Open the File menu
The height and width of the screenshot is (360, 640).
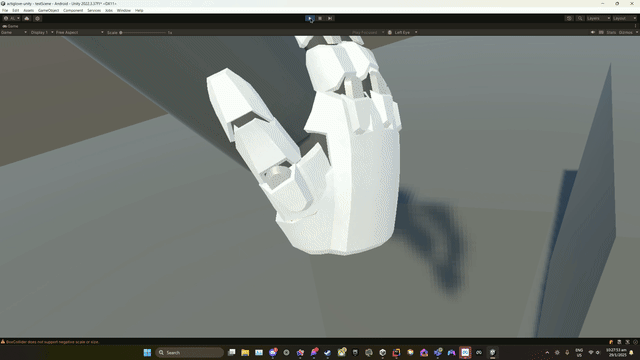point(5,10)
